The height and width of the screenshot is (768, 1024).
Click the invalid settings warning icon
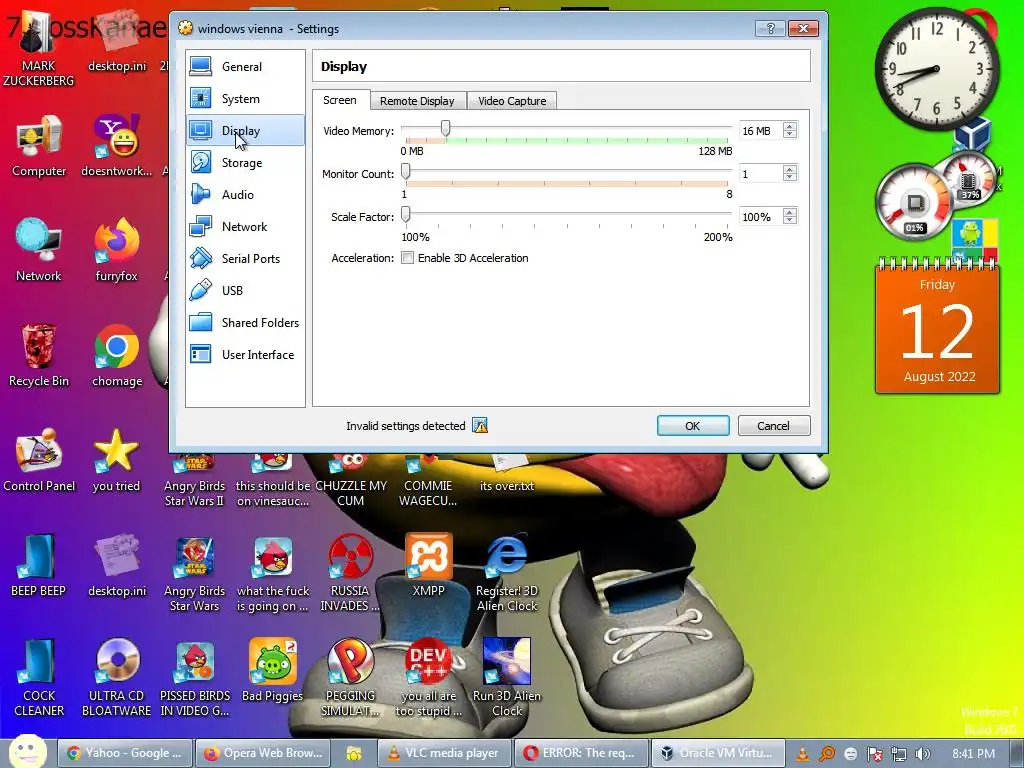click(480, 426)
